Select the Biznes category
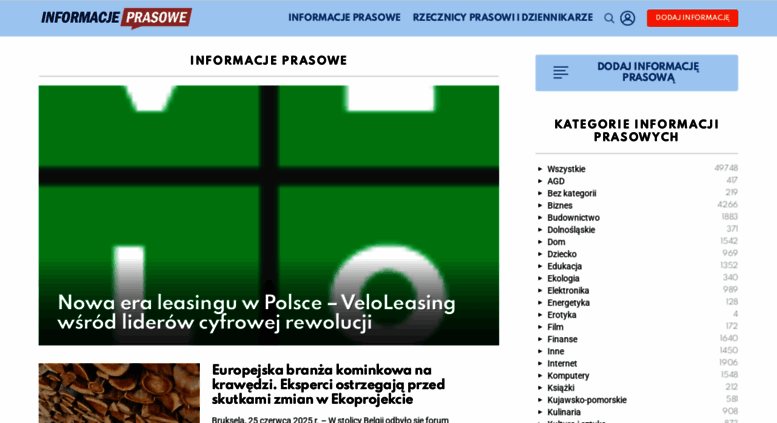 pyautogui.click(x=559, y=206)
